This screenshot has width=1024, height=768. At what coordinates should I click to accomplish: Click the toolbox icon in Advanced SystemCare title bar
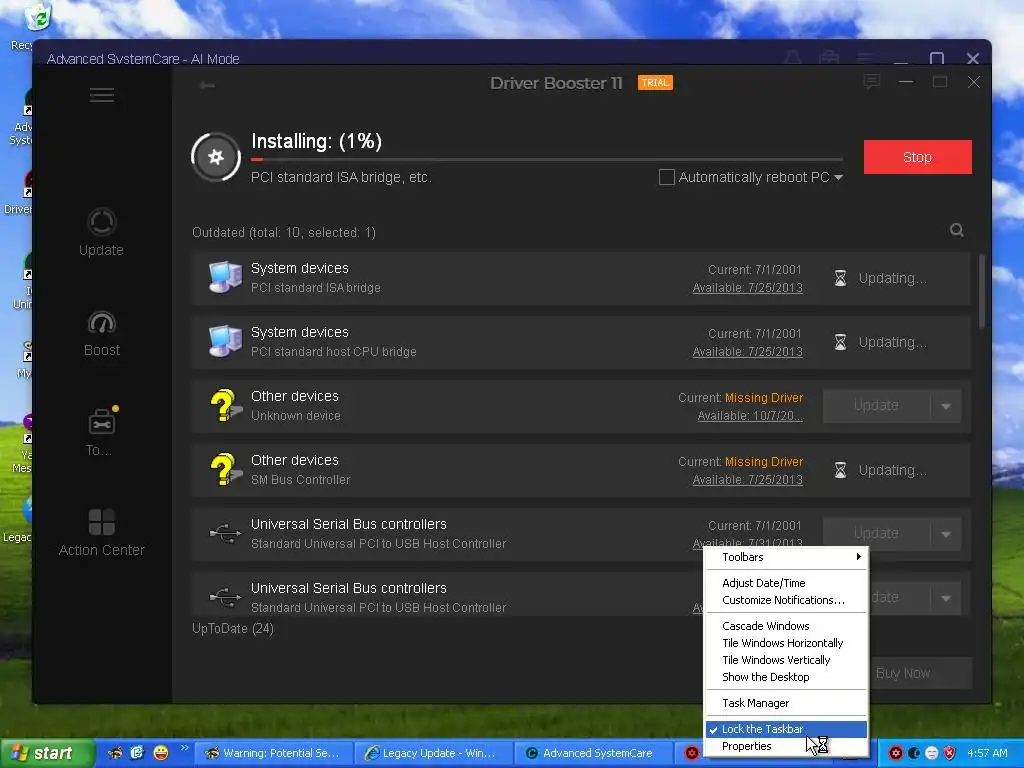pyautogui.click(x=829, y=58)
